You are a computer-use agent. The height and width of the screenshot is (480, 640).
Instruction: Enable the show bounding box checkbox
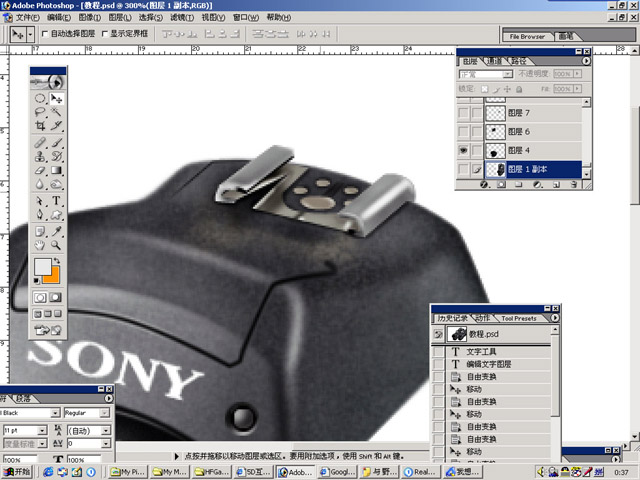104,34
